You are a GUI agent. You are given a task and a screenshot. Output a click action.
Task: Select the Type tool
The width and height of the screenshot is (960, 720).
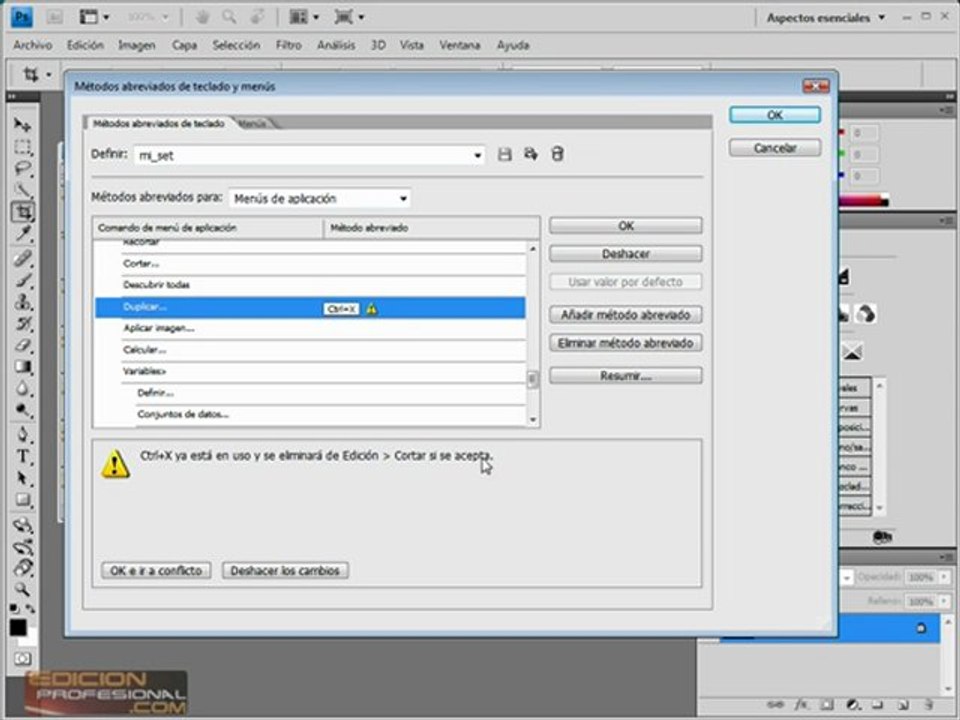click(23, 457)
